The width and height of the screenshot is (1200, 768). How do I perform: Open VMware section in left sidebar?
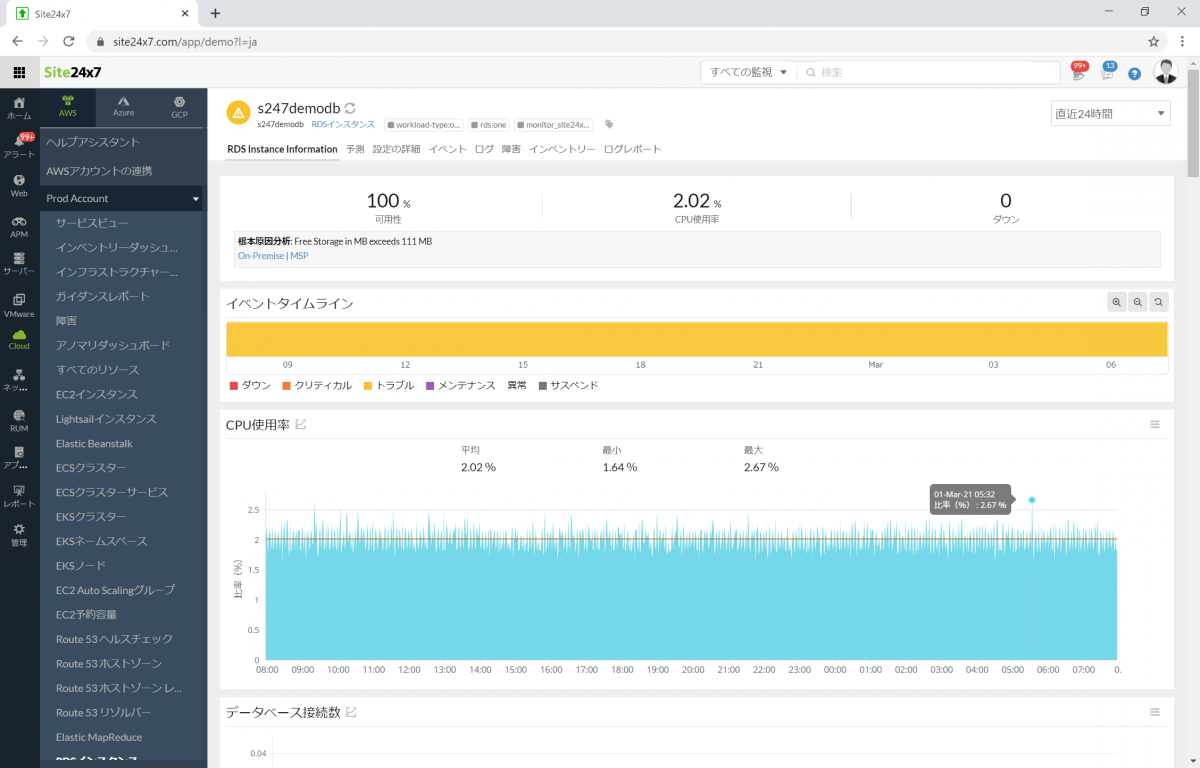19,305
